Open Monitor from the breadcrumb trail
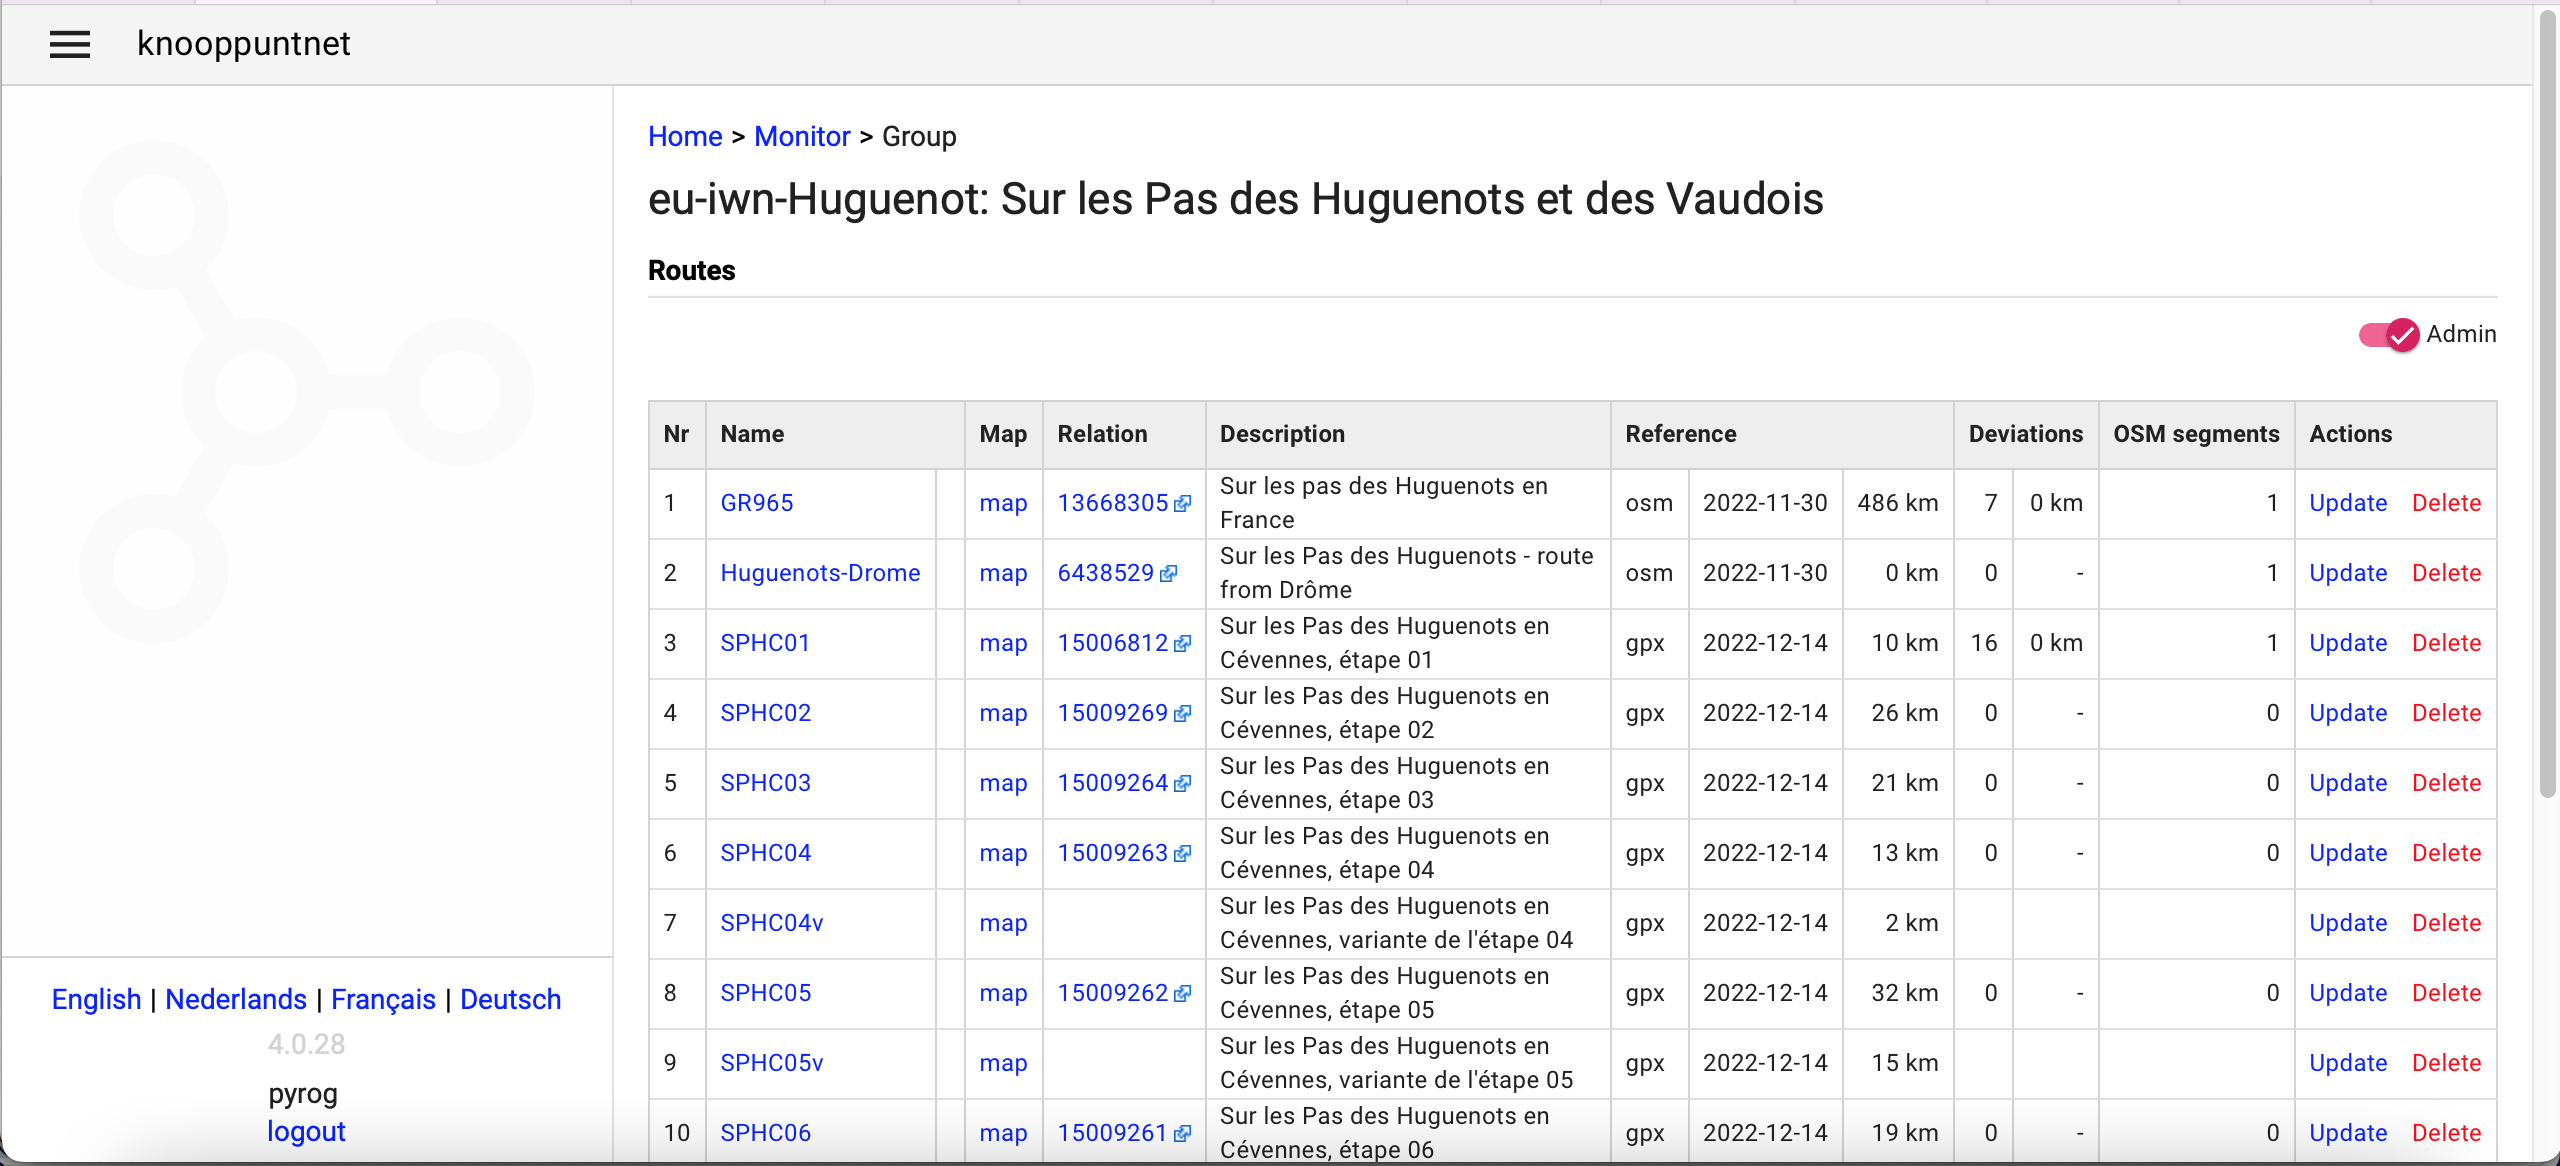 pos(802,136)
